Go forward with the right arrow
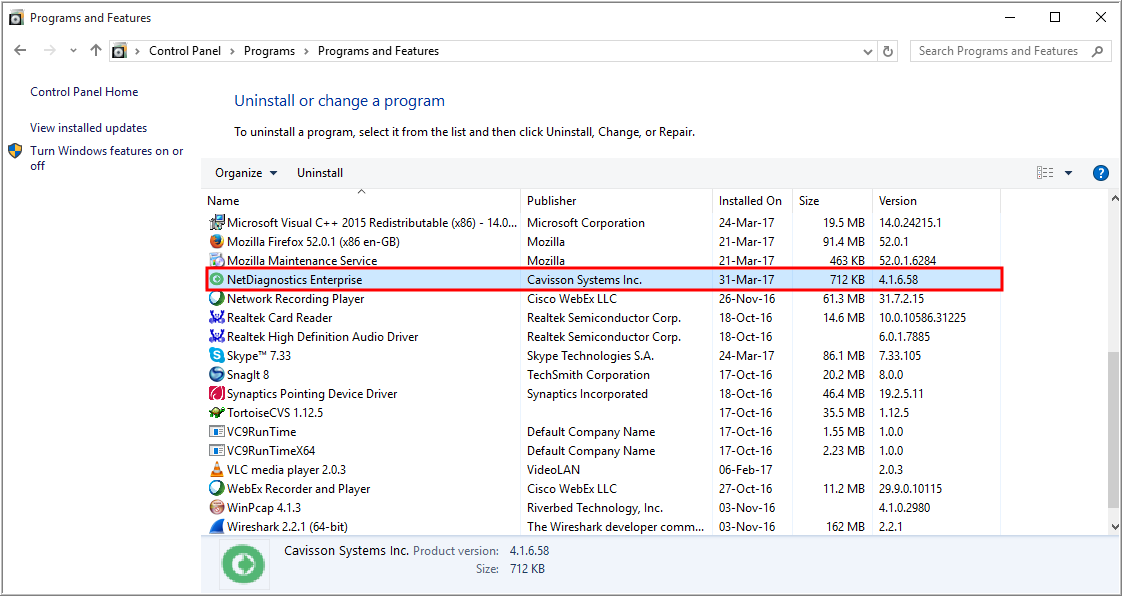Image resolution: width=1122 pixels, height=596 pixels. tap(49, 51)
